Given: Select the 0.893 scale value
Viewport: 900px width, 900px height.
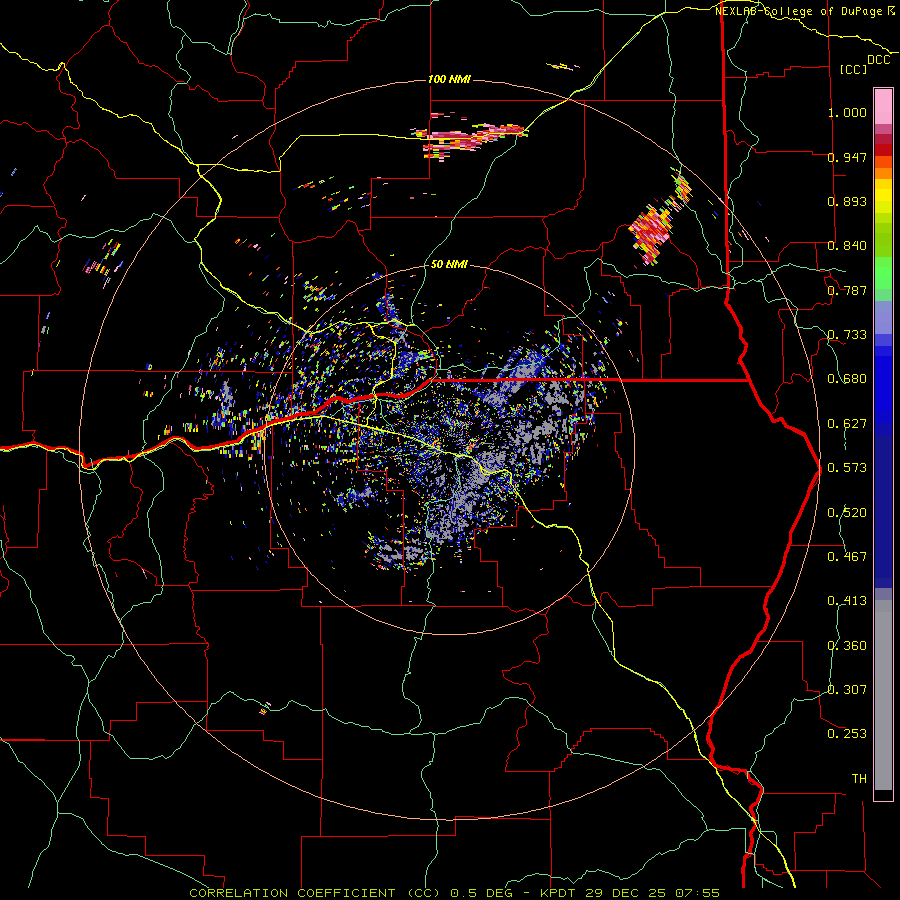Looking at the screenshot, I should point(847,201).
